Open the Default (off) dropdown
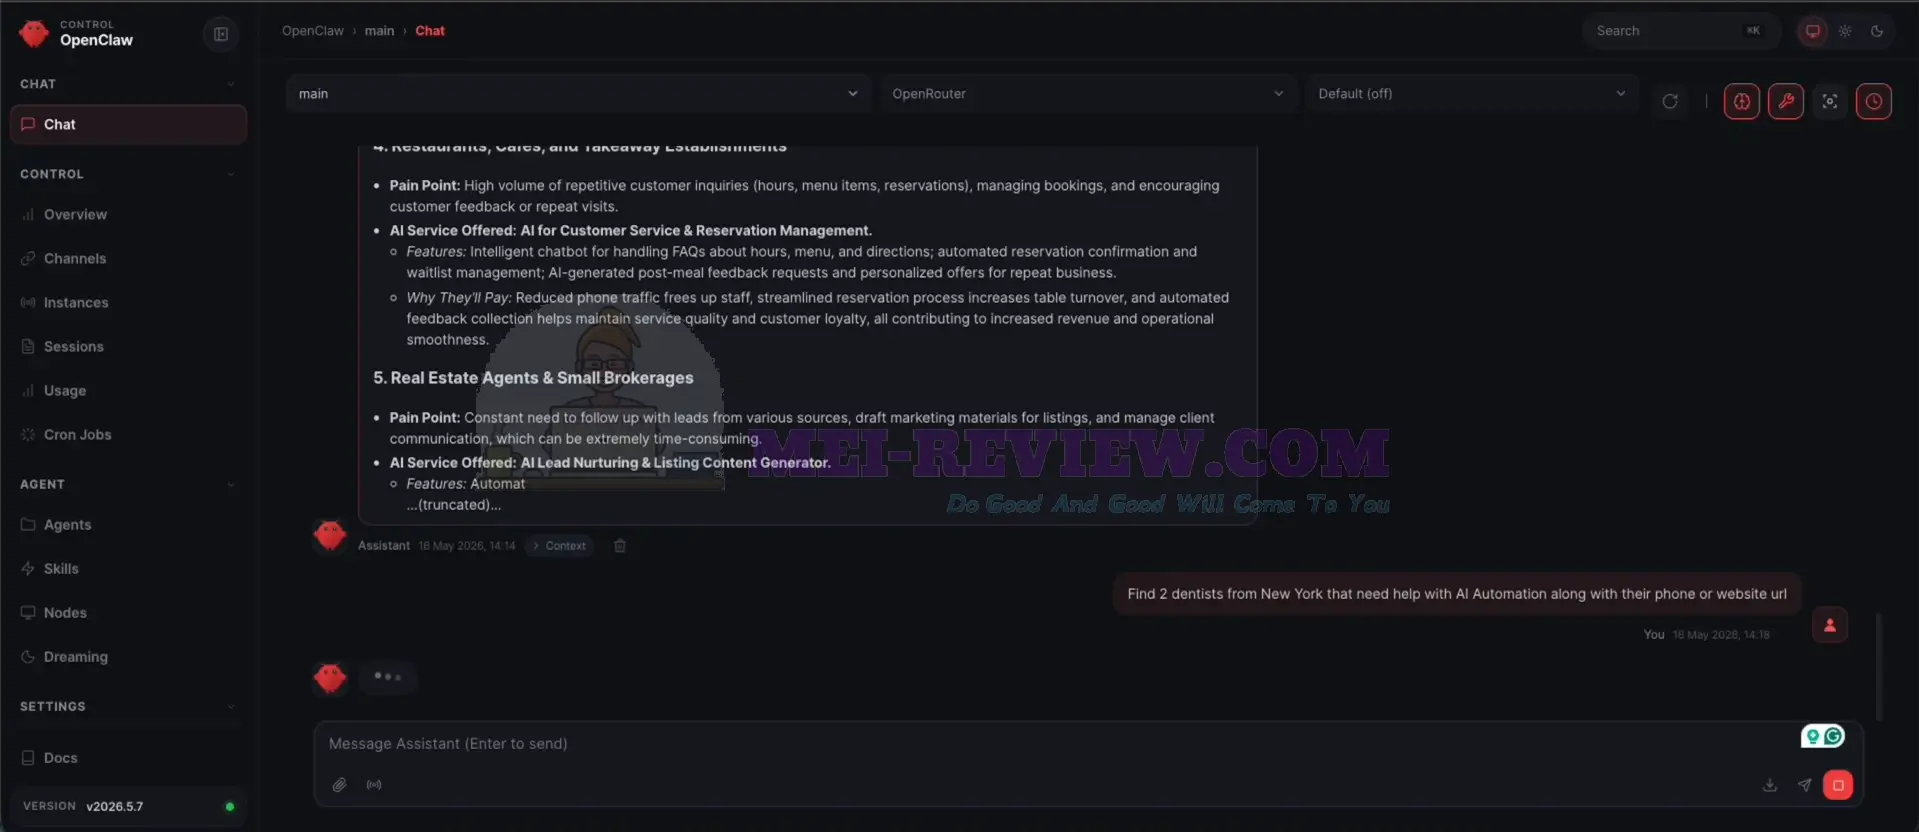Viewport: 1919px width, 832px height. 1471,94
